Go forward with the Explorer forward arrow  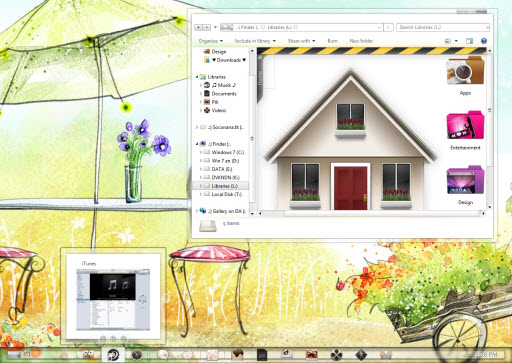[207, 27]
